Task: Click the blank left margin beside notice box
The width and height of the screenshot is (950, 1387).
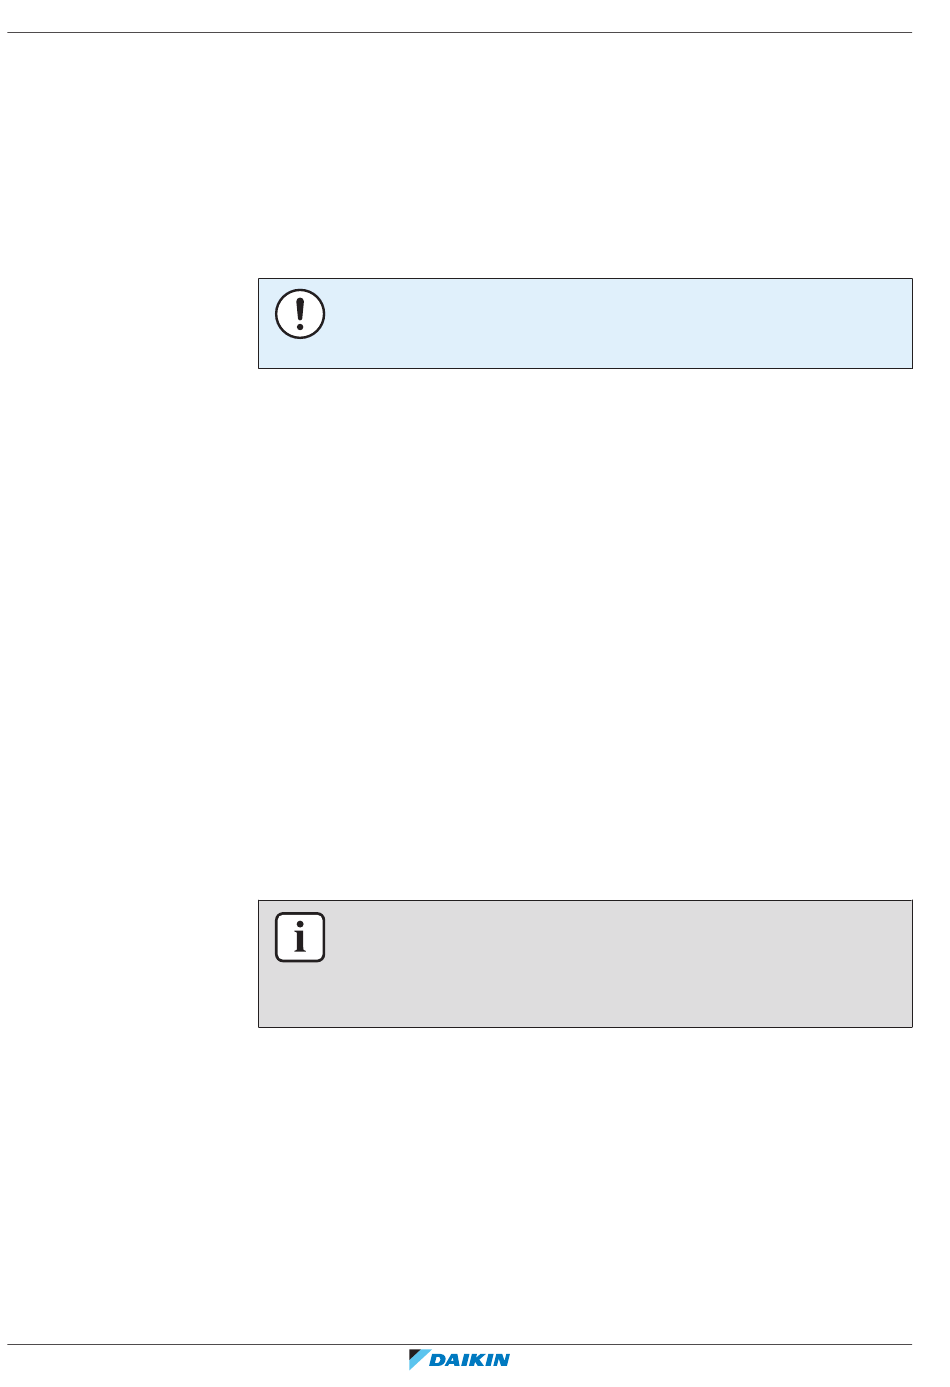Action: coord(130,323)
